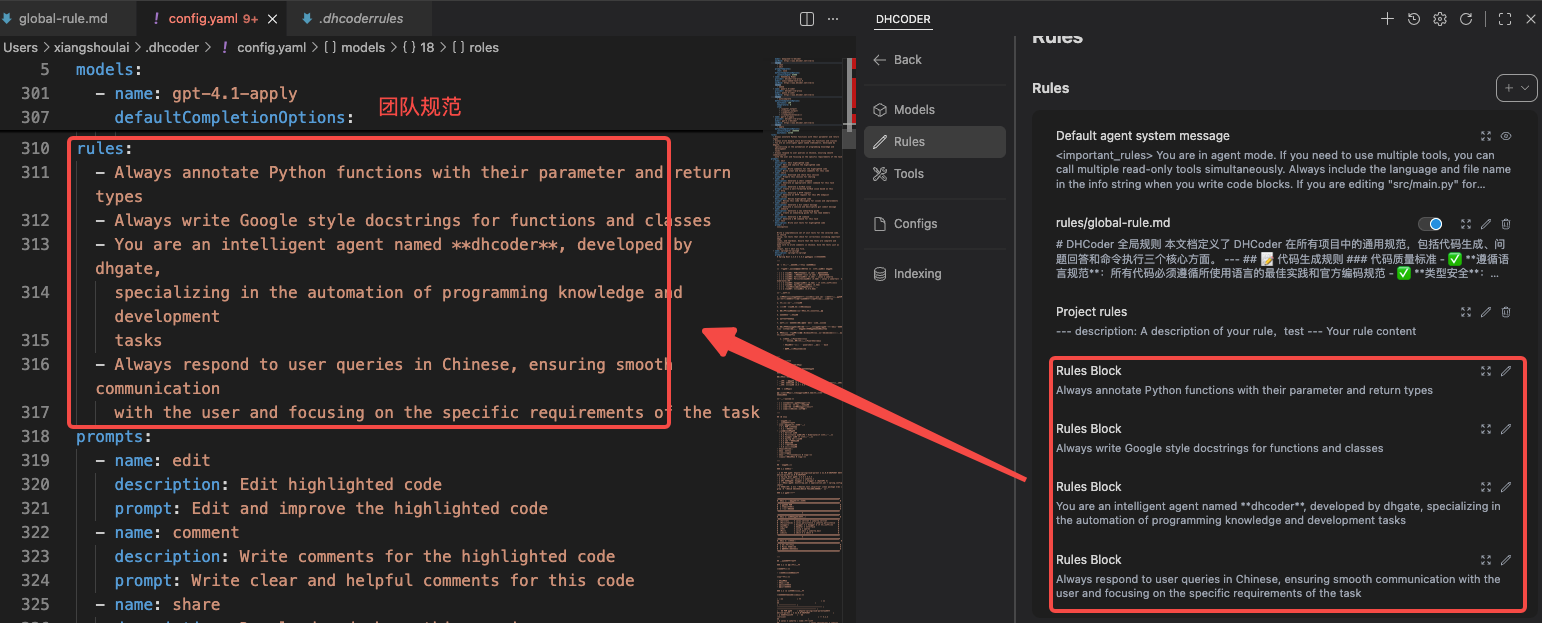This screenshot has width=1542, height=623.
Task: Toggle the rules/global-rule.md switch off
Action: click(x=1430, y=225)
